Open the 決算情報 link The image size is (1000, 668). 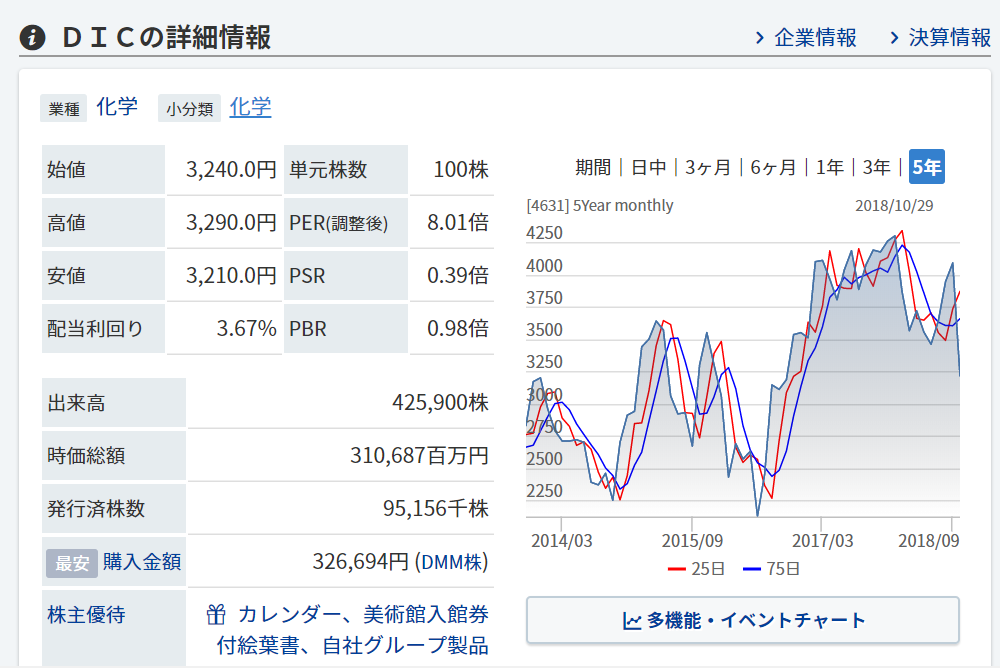pos(950,38)
